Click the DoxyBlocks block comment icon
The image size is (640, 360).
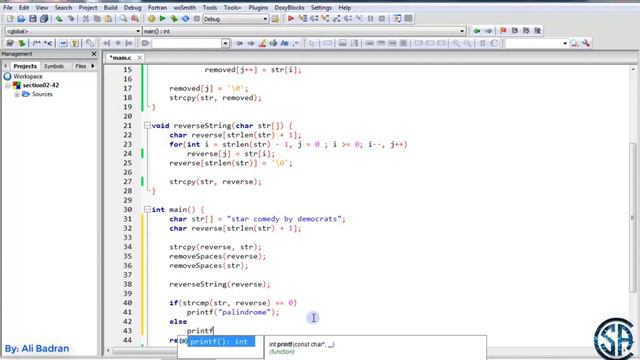click(36, 43)
